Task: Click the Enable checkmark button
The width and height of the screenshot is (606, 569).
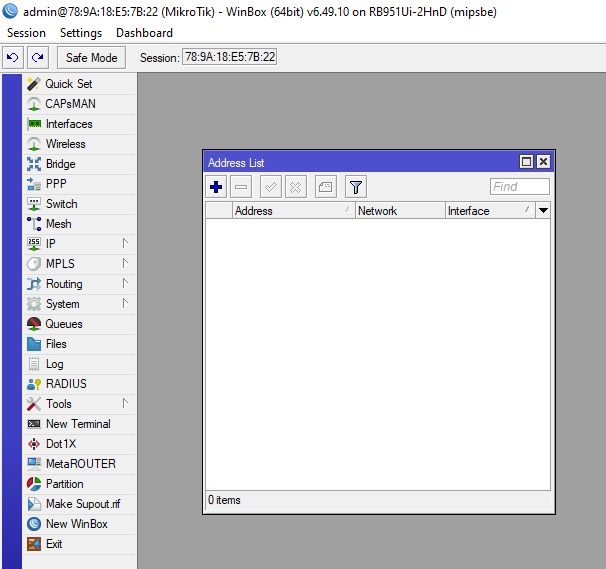Action: coord(271,187)
